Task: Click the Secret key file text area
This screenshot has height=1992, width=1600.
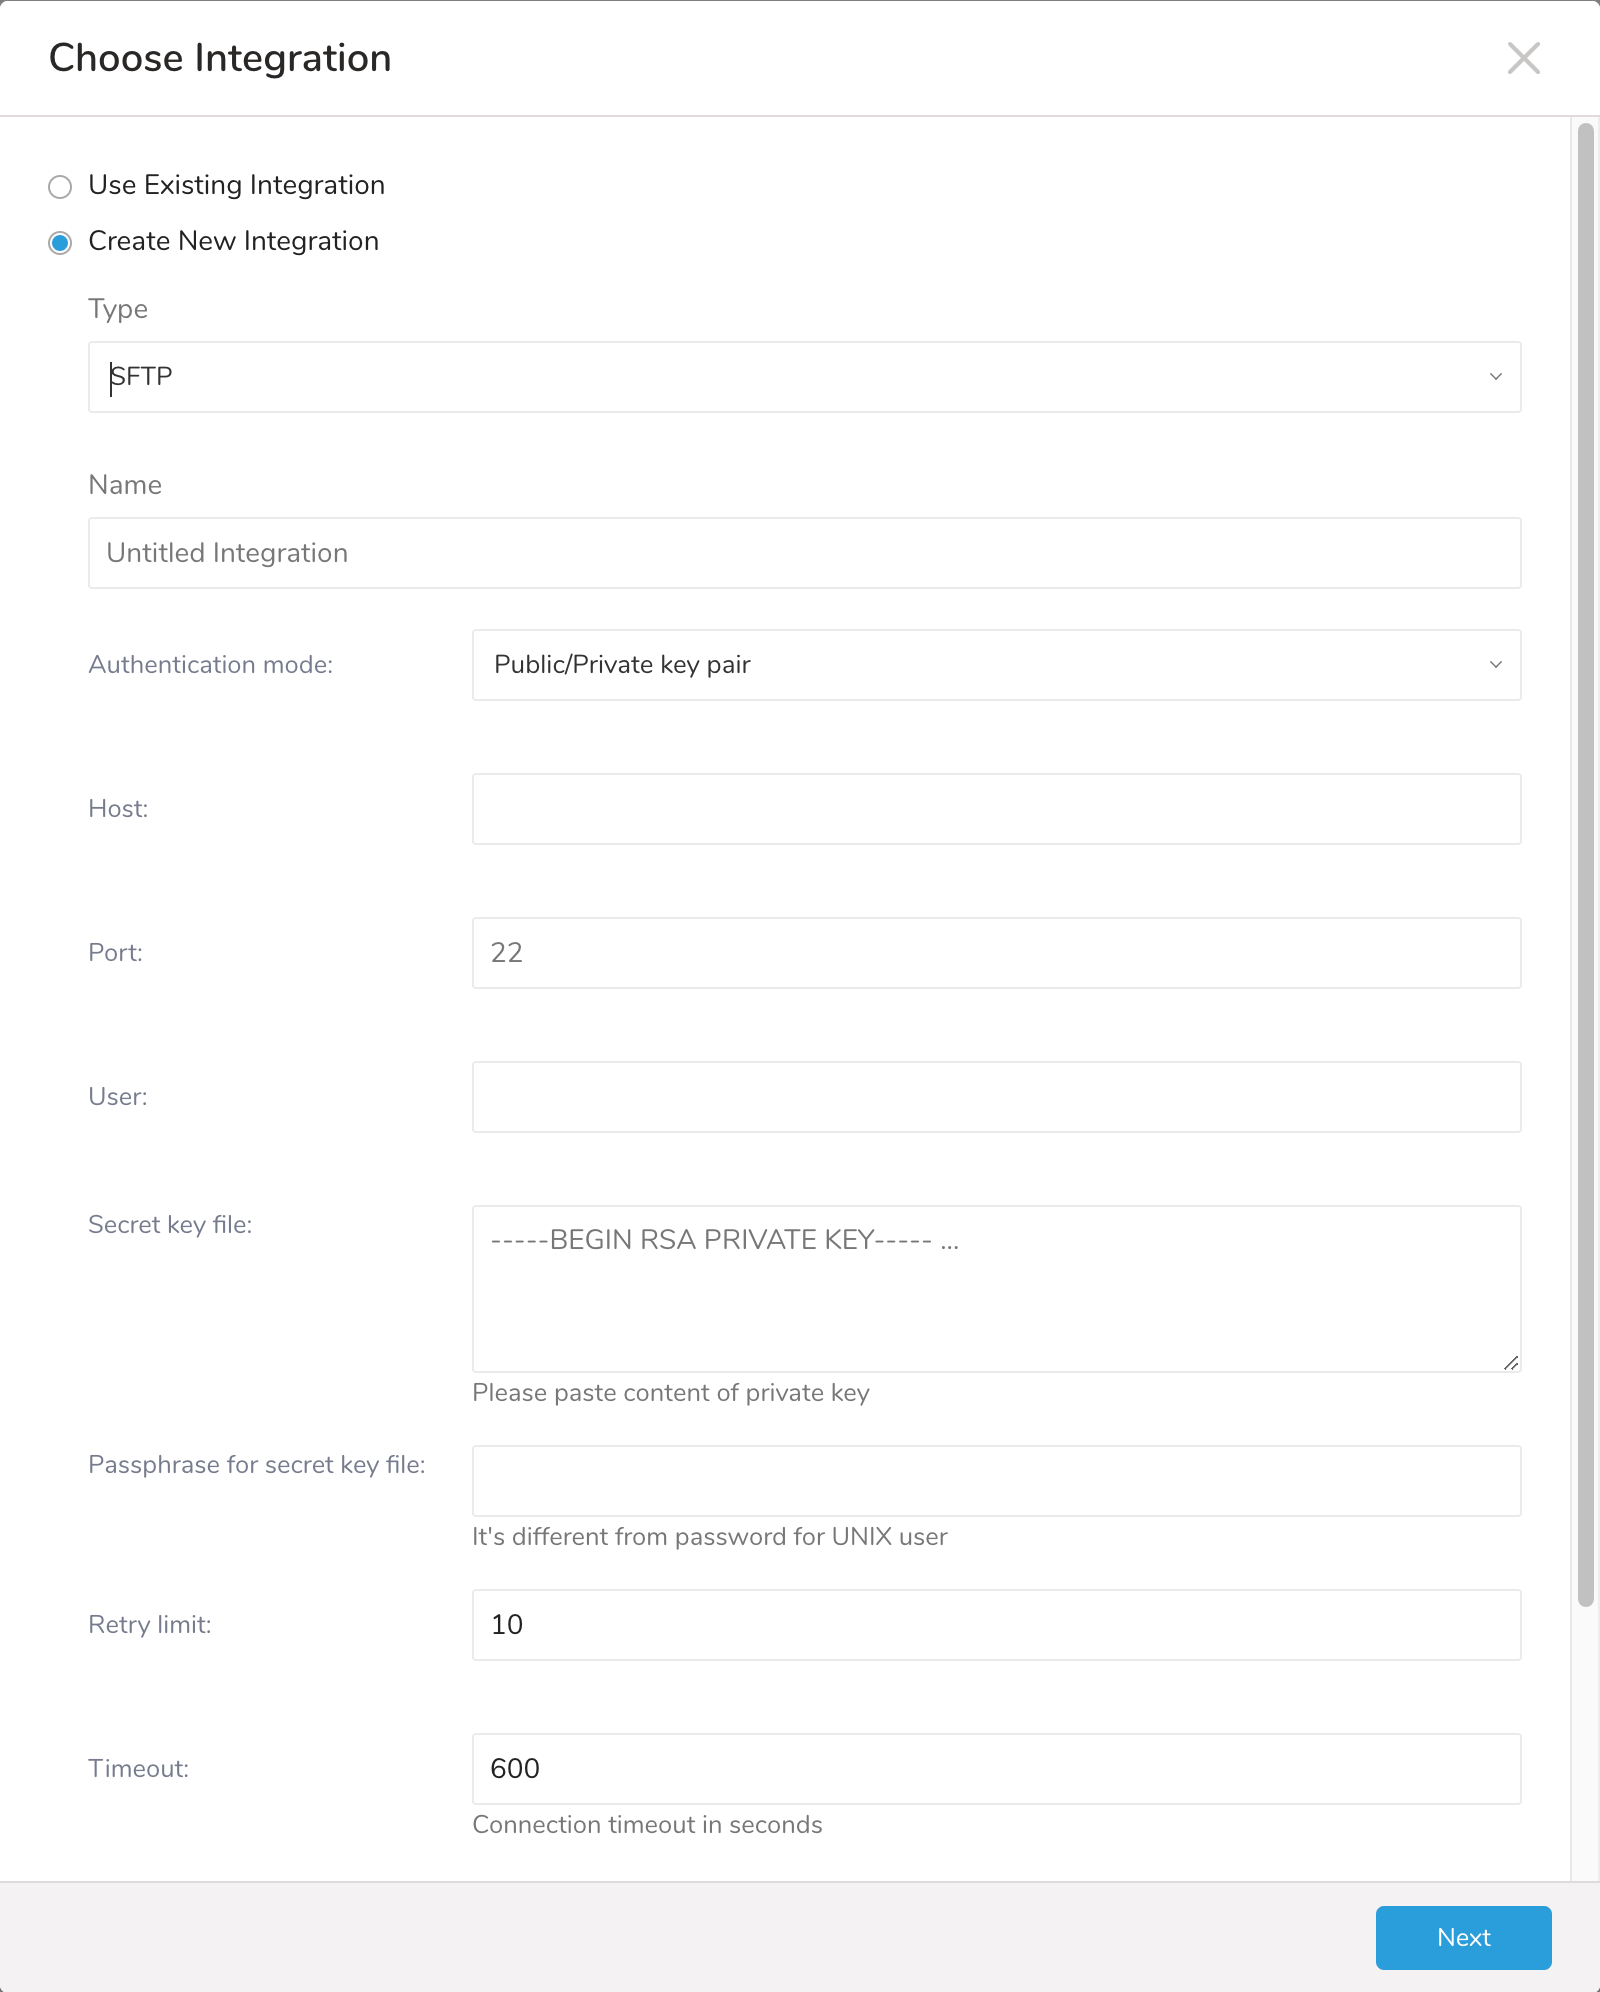Action: tap(996, 1288)
